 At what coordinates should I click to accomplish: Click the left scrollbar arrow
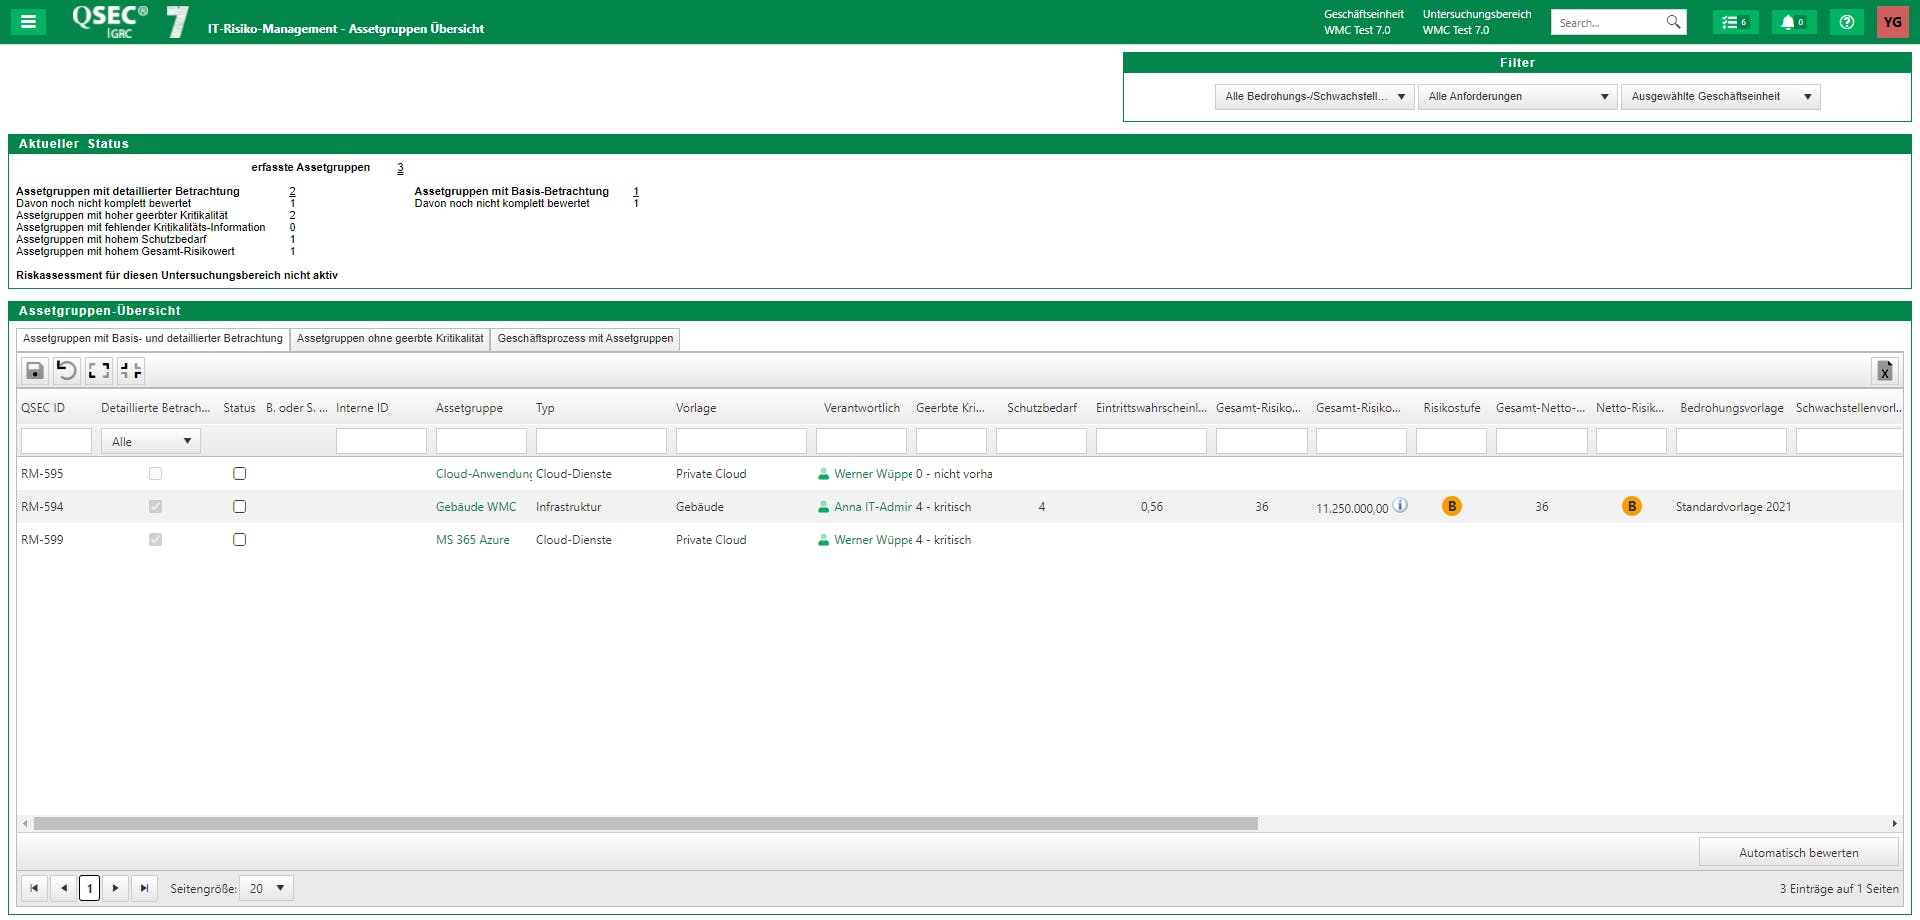pyautogui.click(x=25, y=824)
